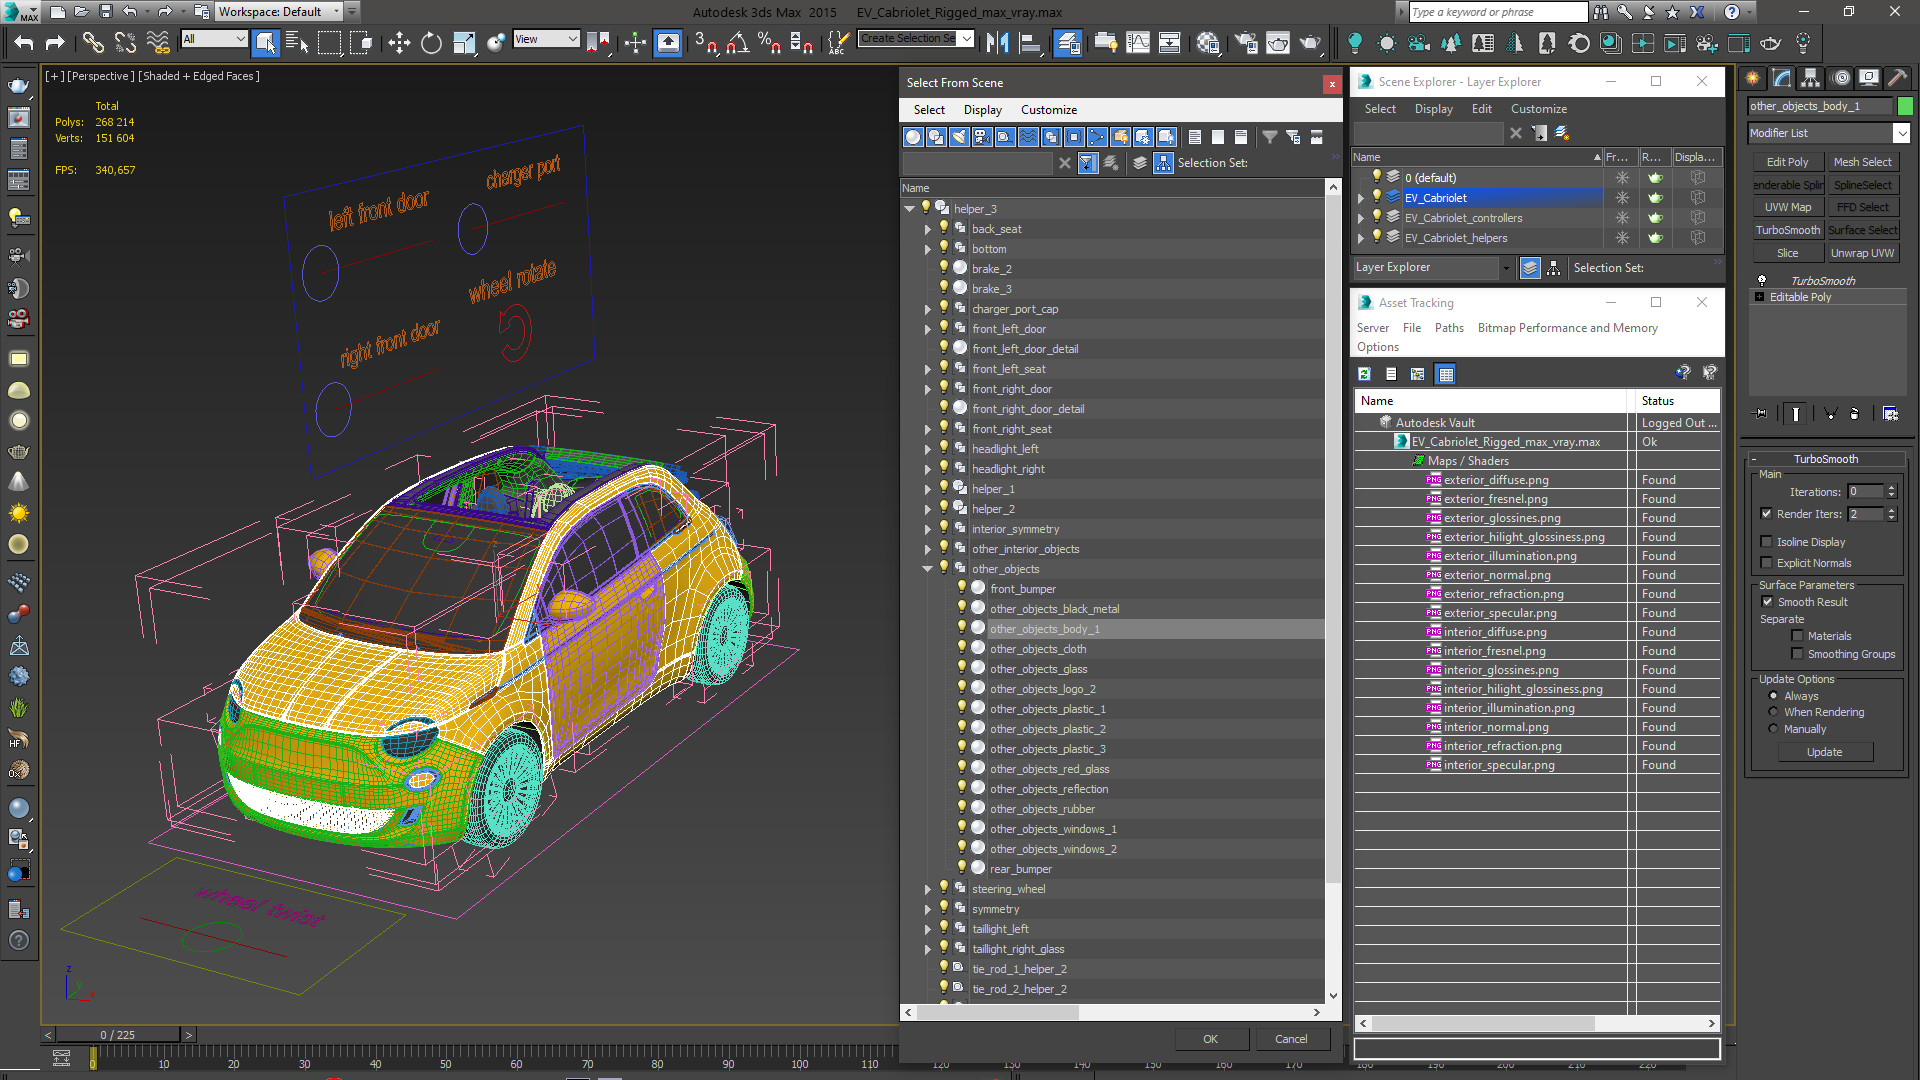This screenshot has width=1920, height=1080.
Task: Select Manually update option
Action: click(1774, 729)
